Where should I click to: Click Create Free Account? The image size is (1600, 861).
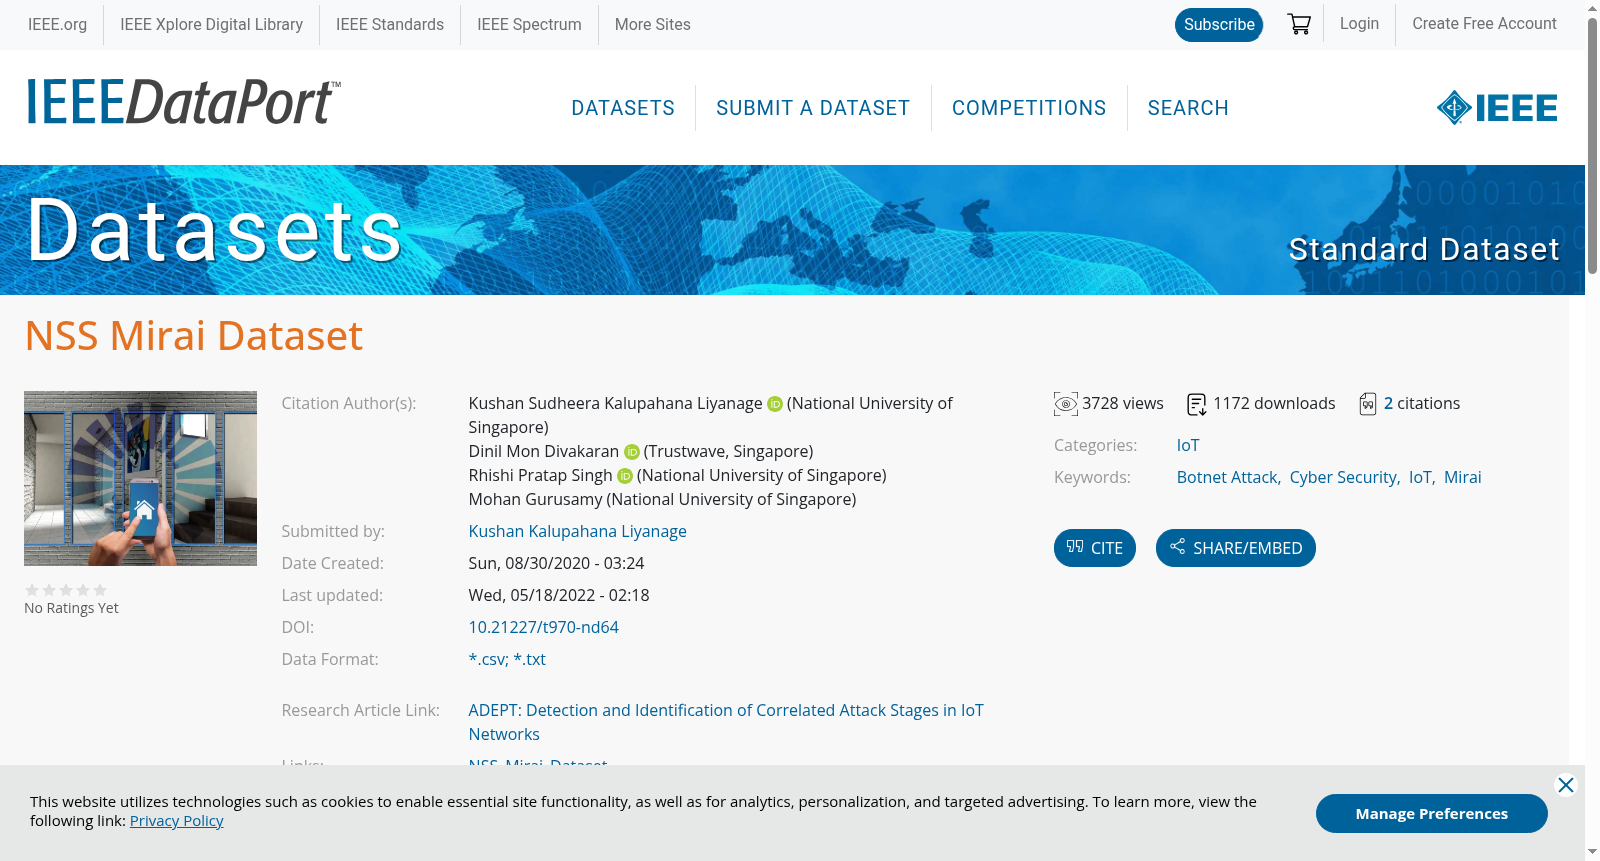click(1484, 23)
